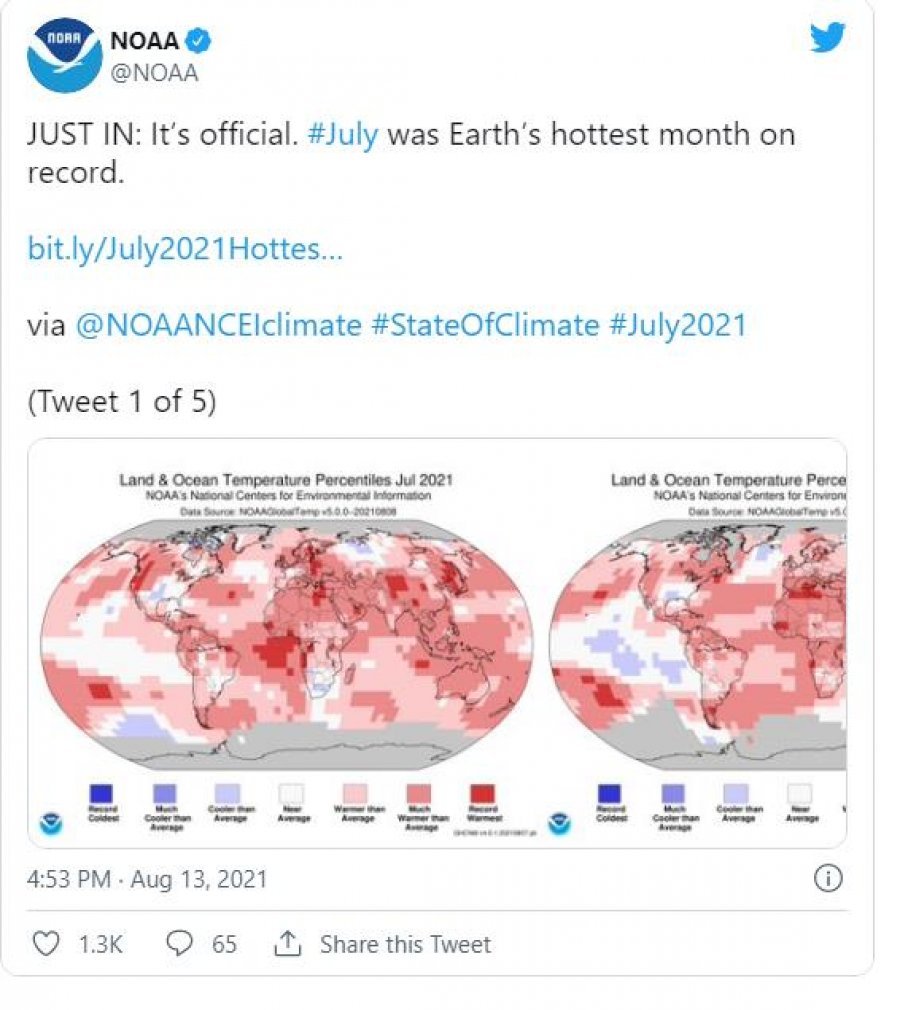Open the #StateOfClimate hashtag
This screenshot has height=1010, width=900.
pyautogui.click(x=486, y=325)
